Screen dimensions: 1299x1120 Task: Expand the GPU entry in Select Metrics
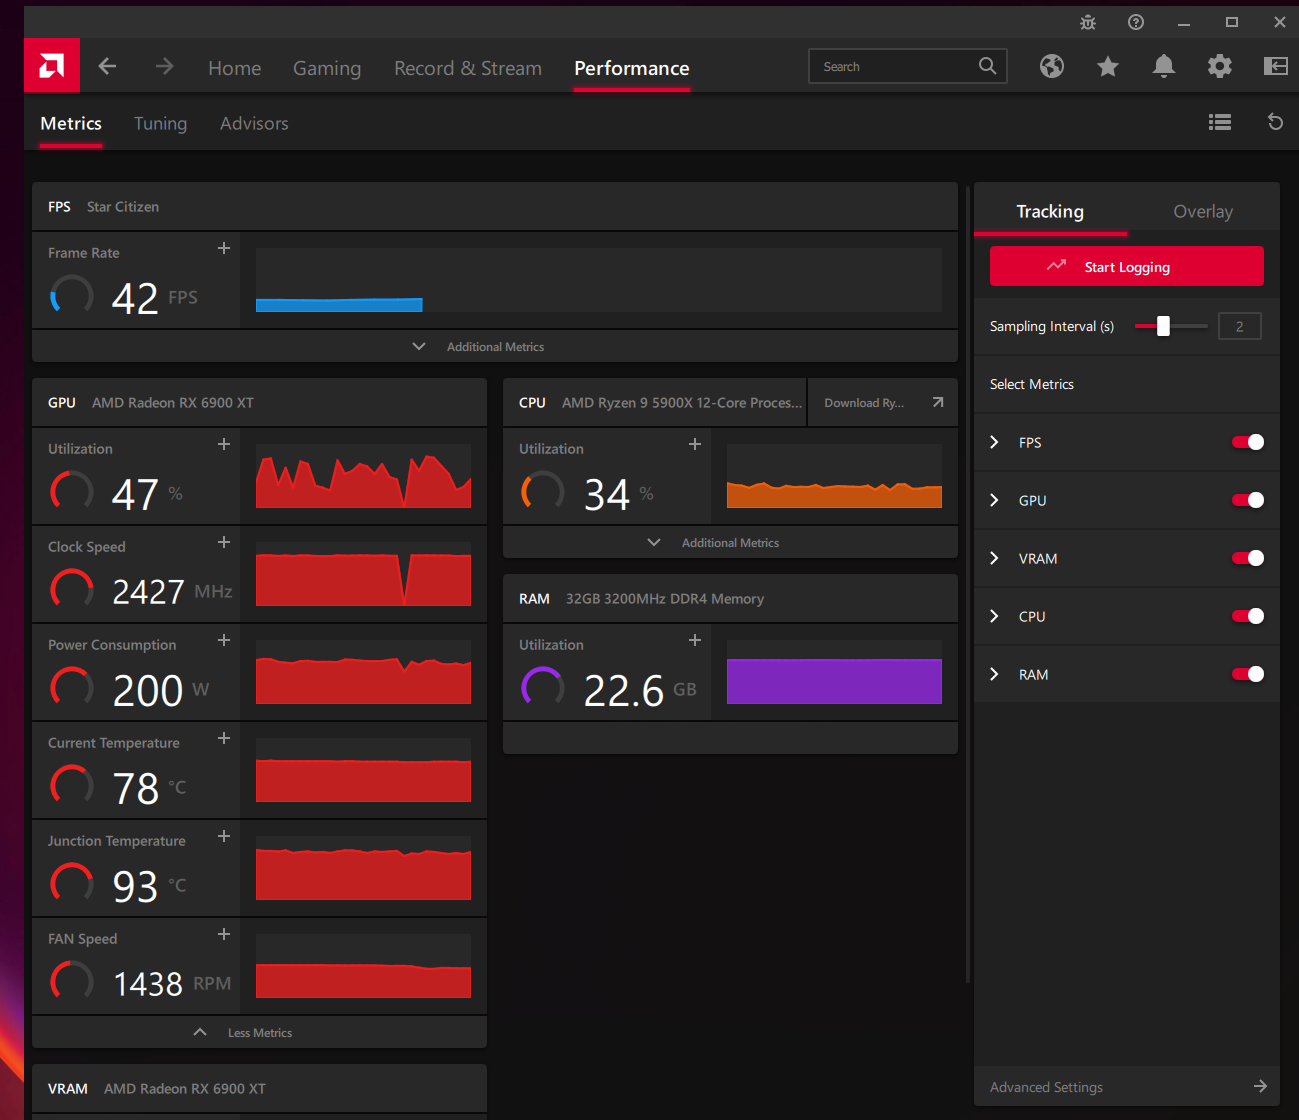(995, 500)
